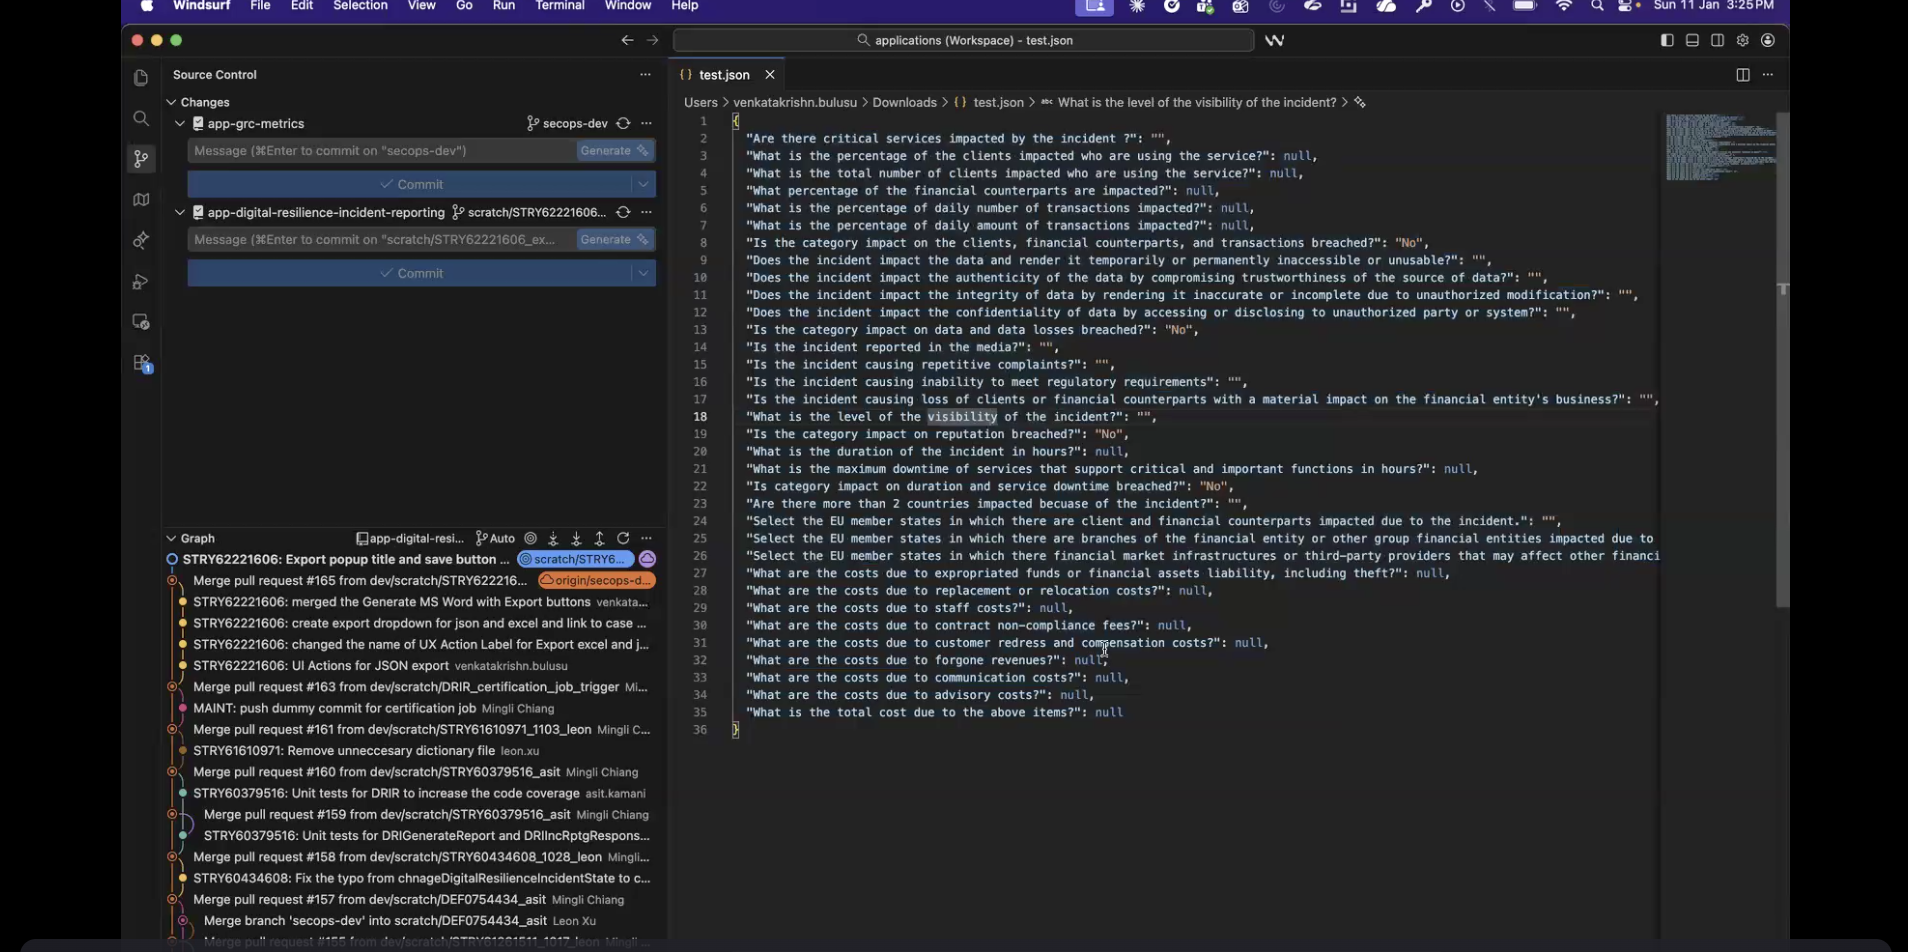
Task: Open Remote Explorer activity bar icon
Action: [141, 322]
